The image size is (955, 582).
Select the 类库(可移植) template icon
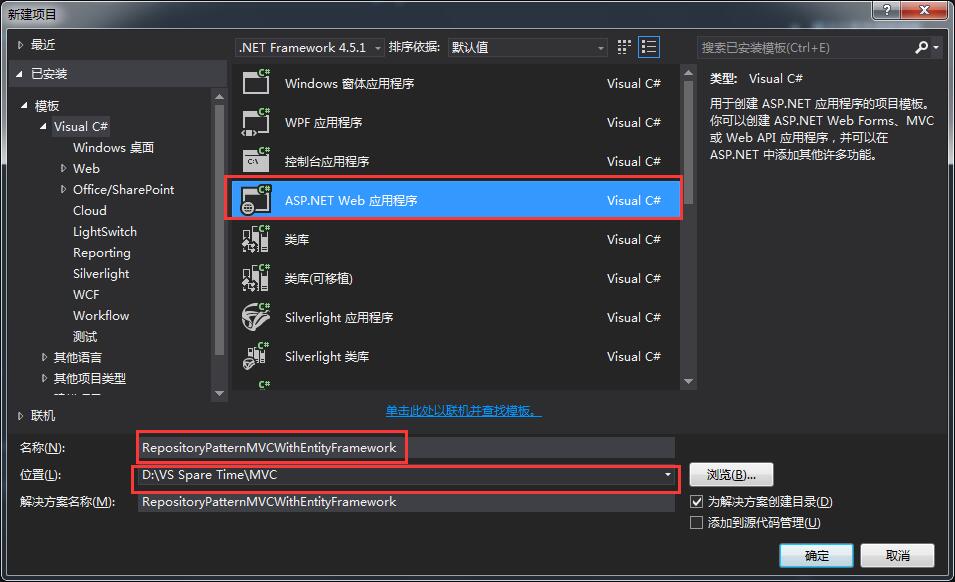tap(256, 278)
